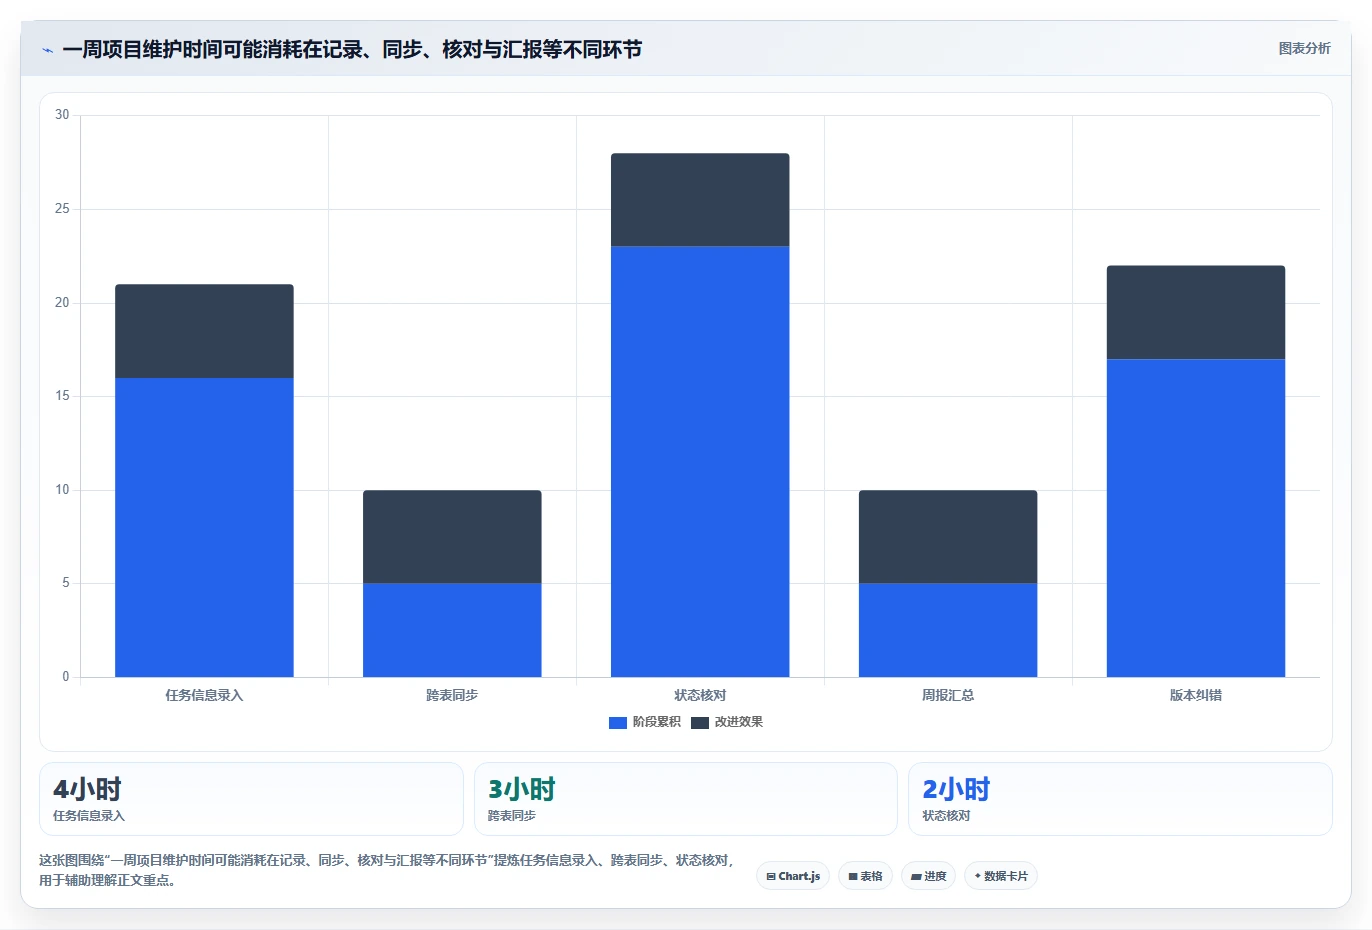Click the 0 value on the y-axis

[66, 677]
